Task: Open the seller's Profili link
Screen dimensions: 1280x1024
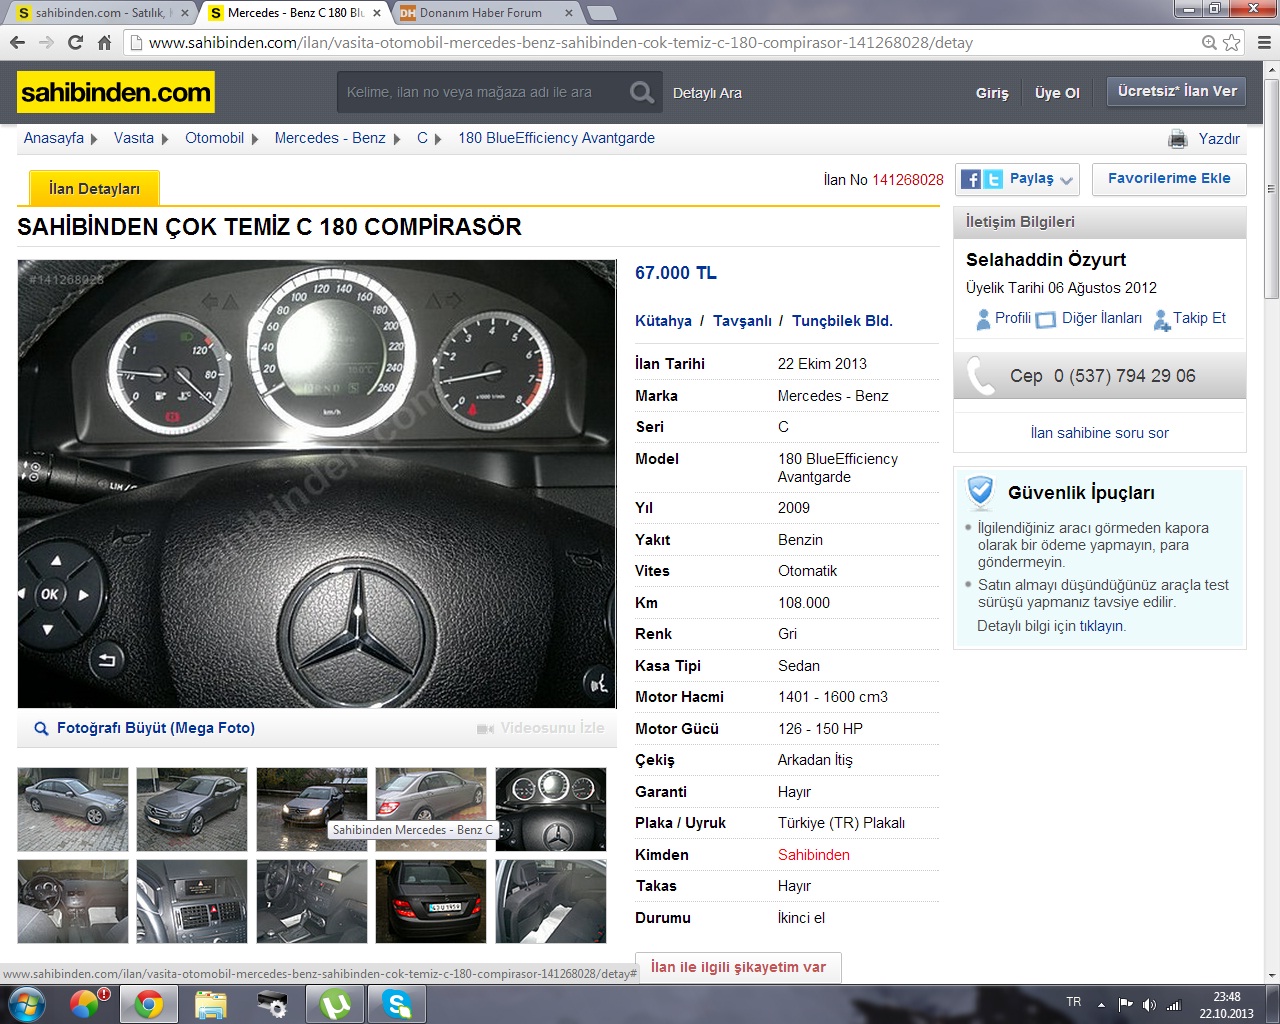Action: pos(1012,318)
